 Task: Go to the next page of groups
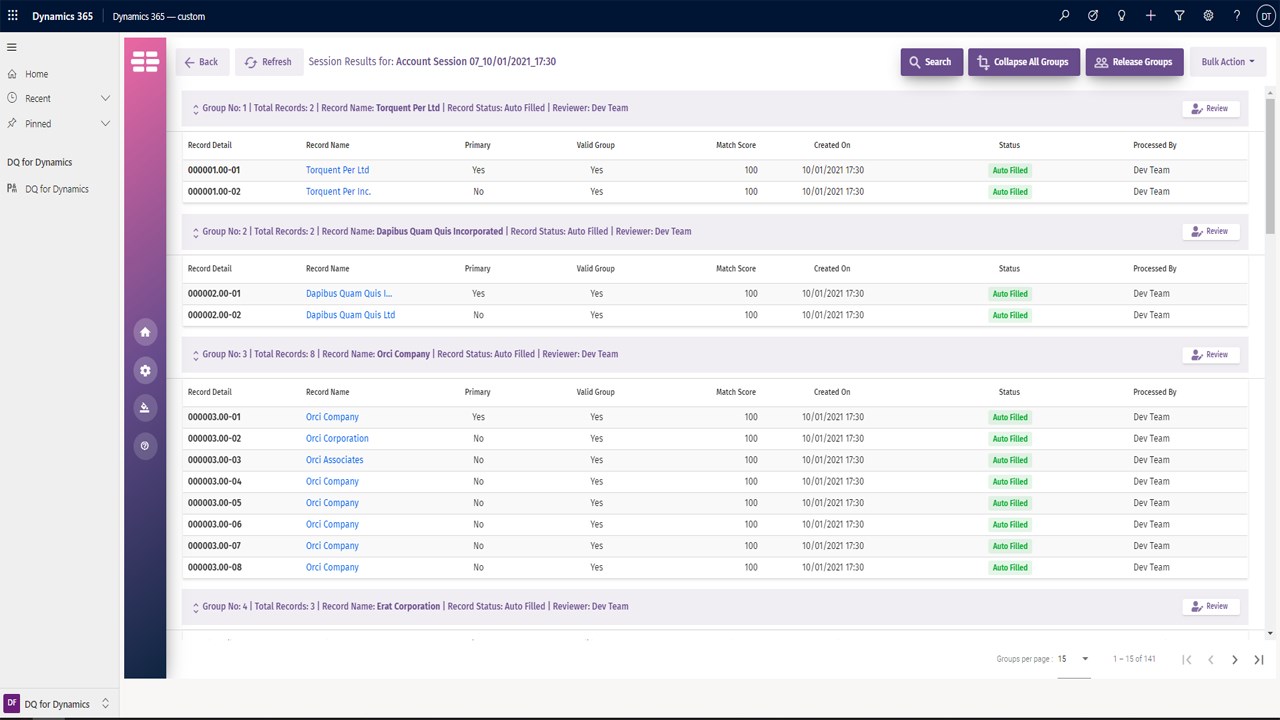click(x=1234, y=660)
